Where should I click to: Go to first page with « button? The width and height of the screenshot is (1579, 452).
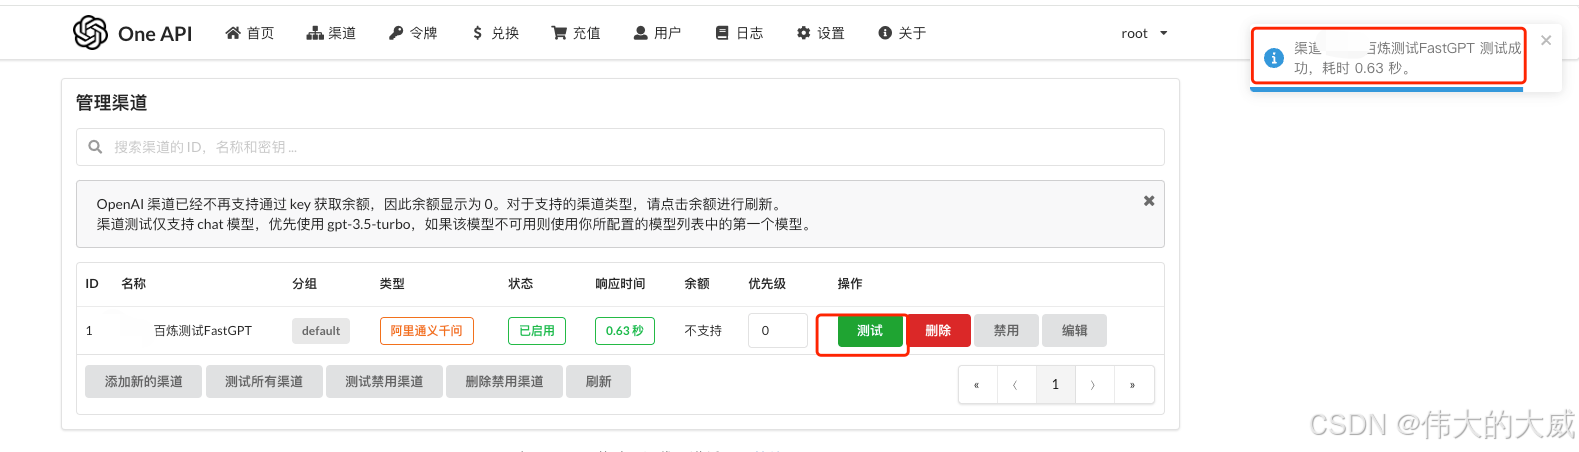(x=977, y=385)
